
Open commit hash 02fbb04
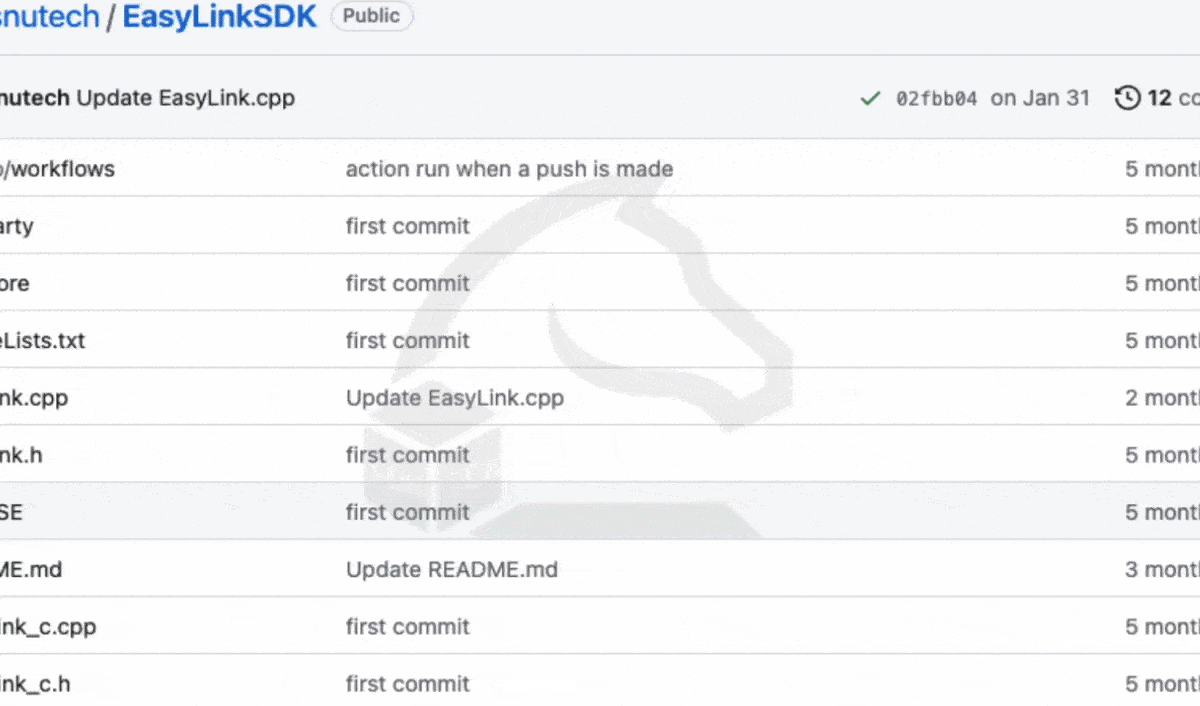click(936, 98)
